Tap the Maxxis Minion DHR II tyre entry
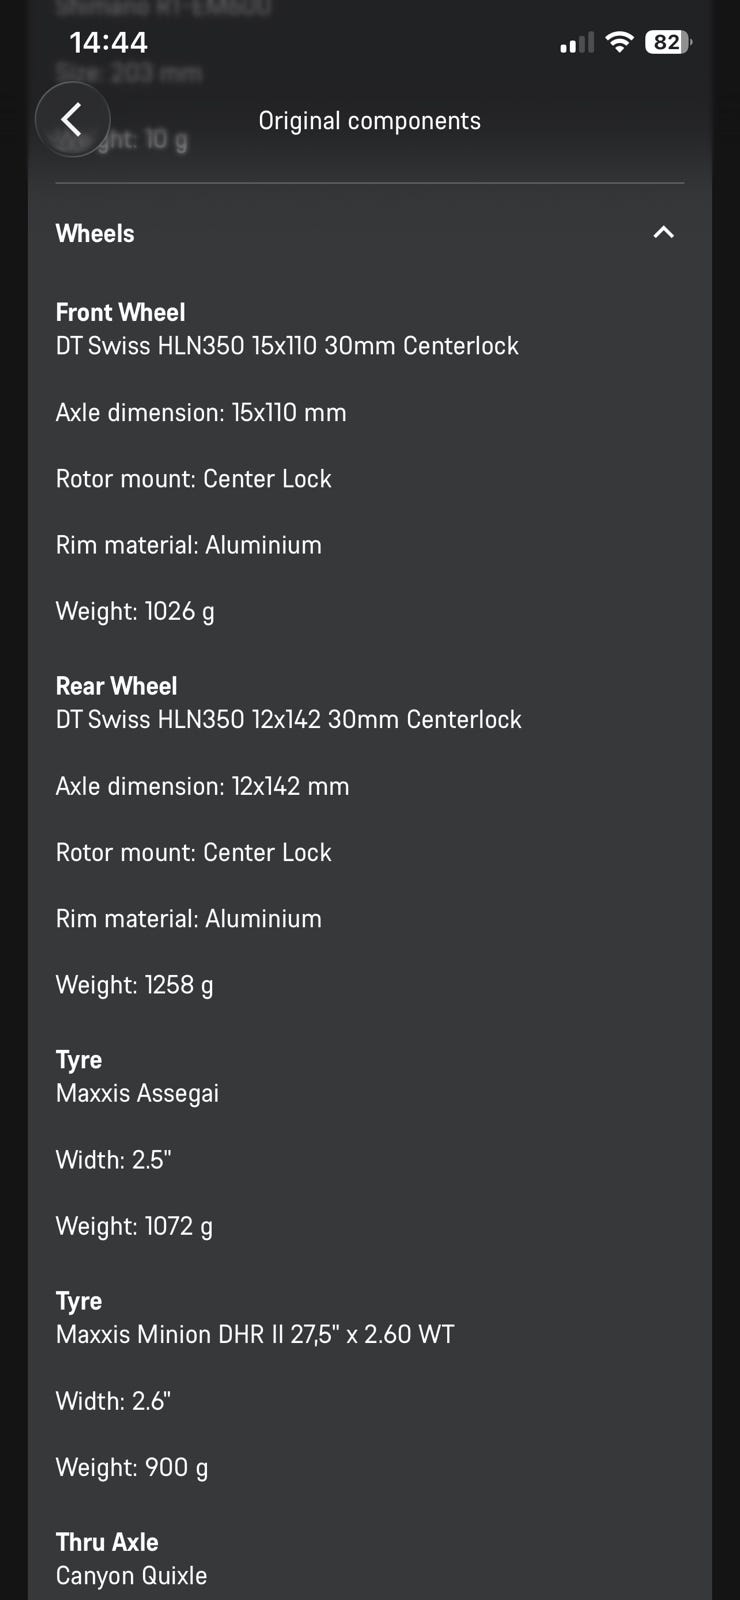Viewport: 740px width, 1600px height. (x=255, y=1334)
